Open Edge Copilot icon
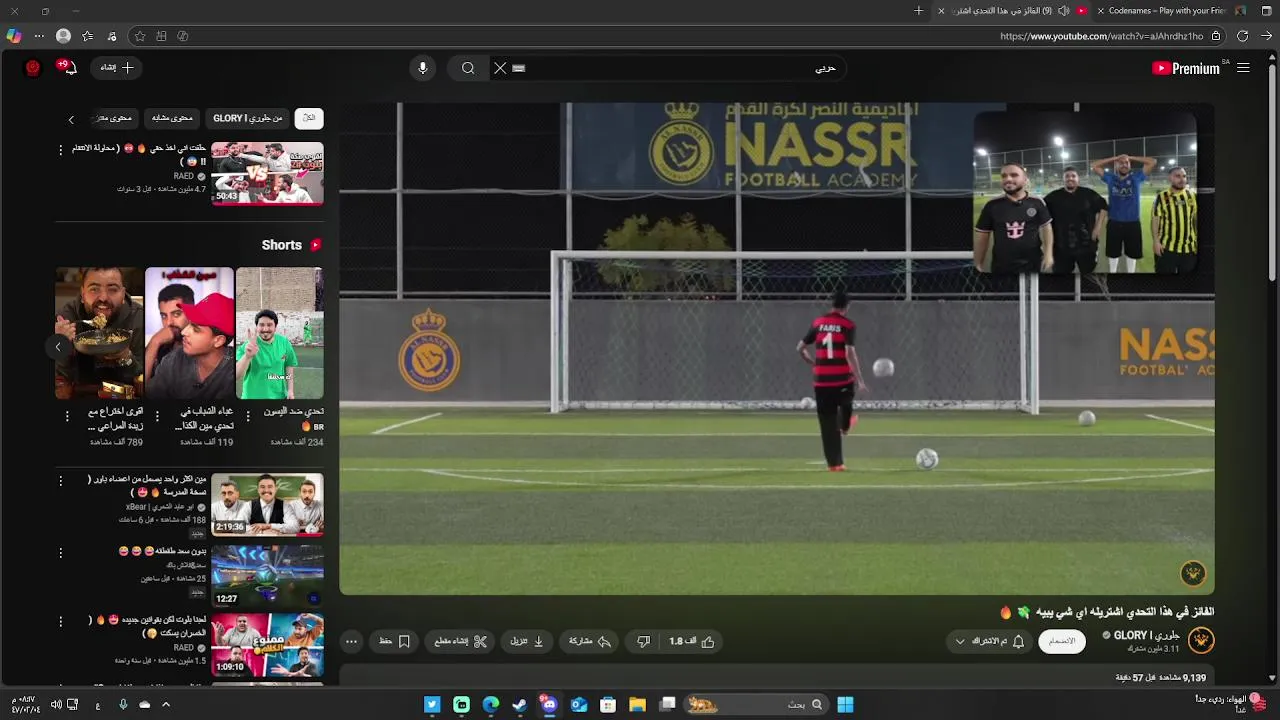The height and width of the screenshot is (720, 1280). [13, 36]
